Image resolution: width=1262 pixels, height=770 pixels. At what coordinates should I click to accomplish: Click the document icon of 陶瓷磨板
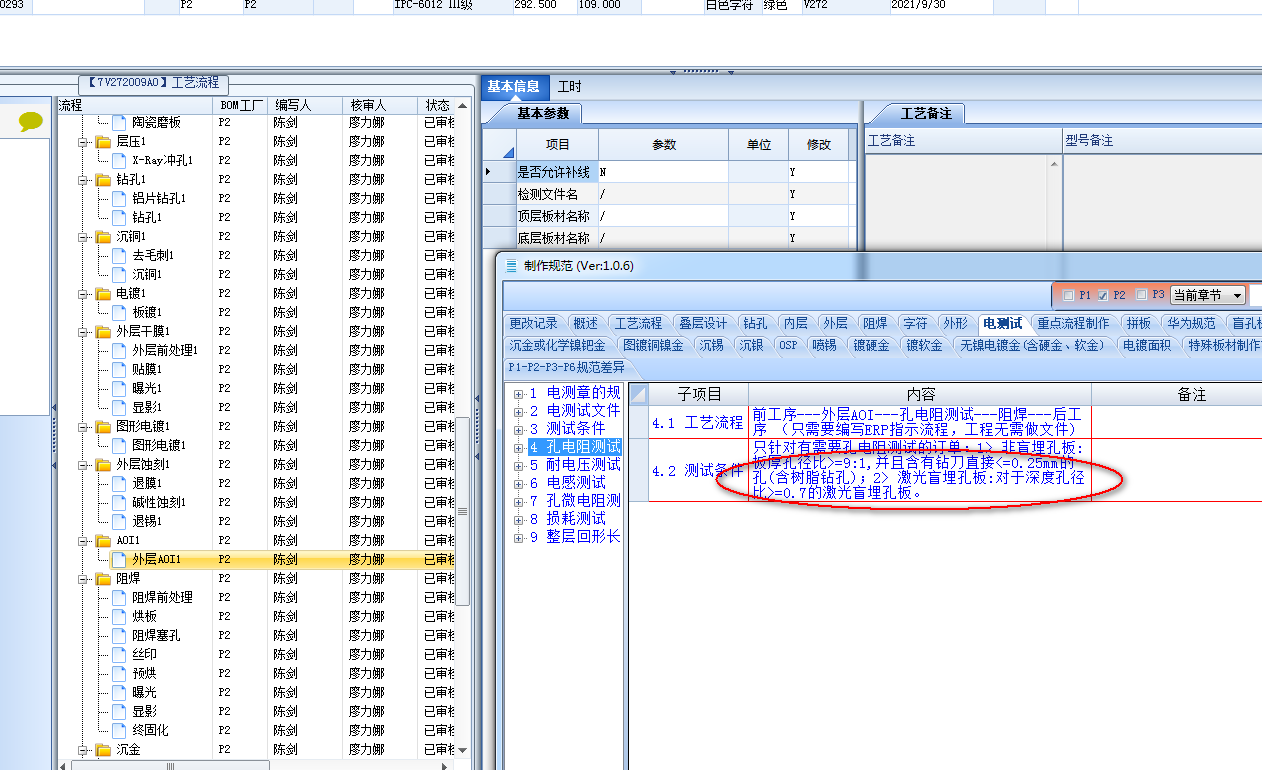coord(119,122)
